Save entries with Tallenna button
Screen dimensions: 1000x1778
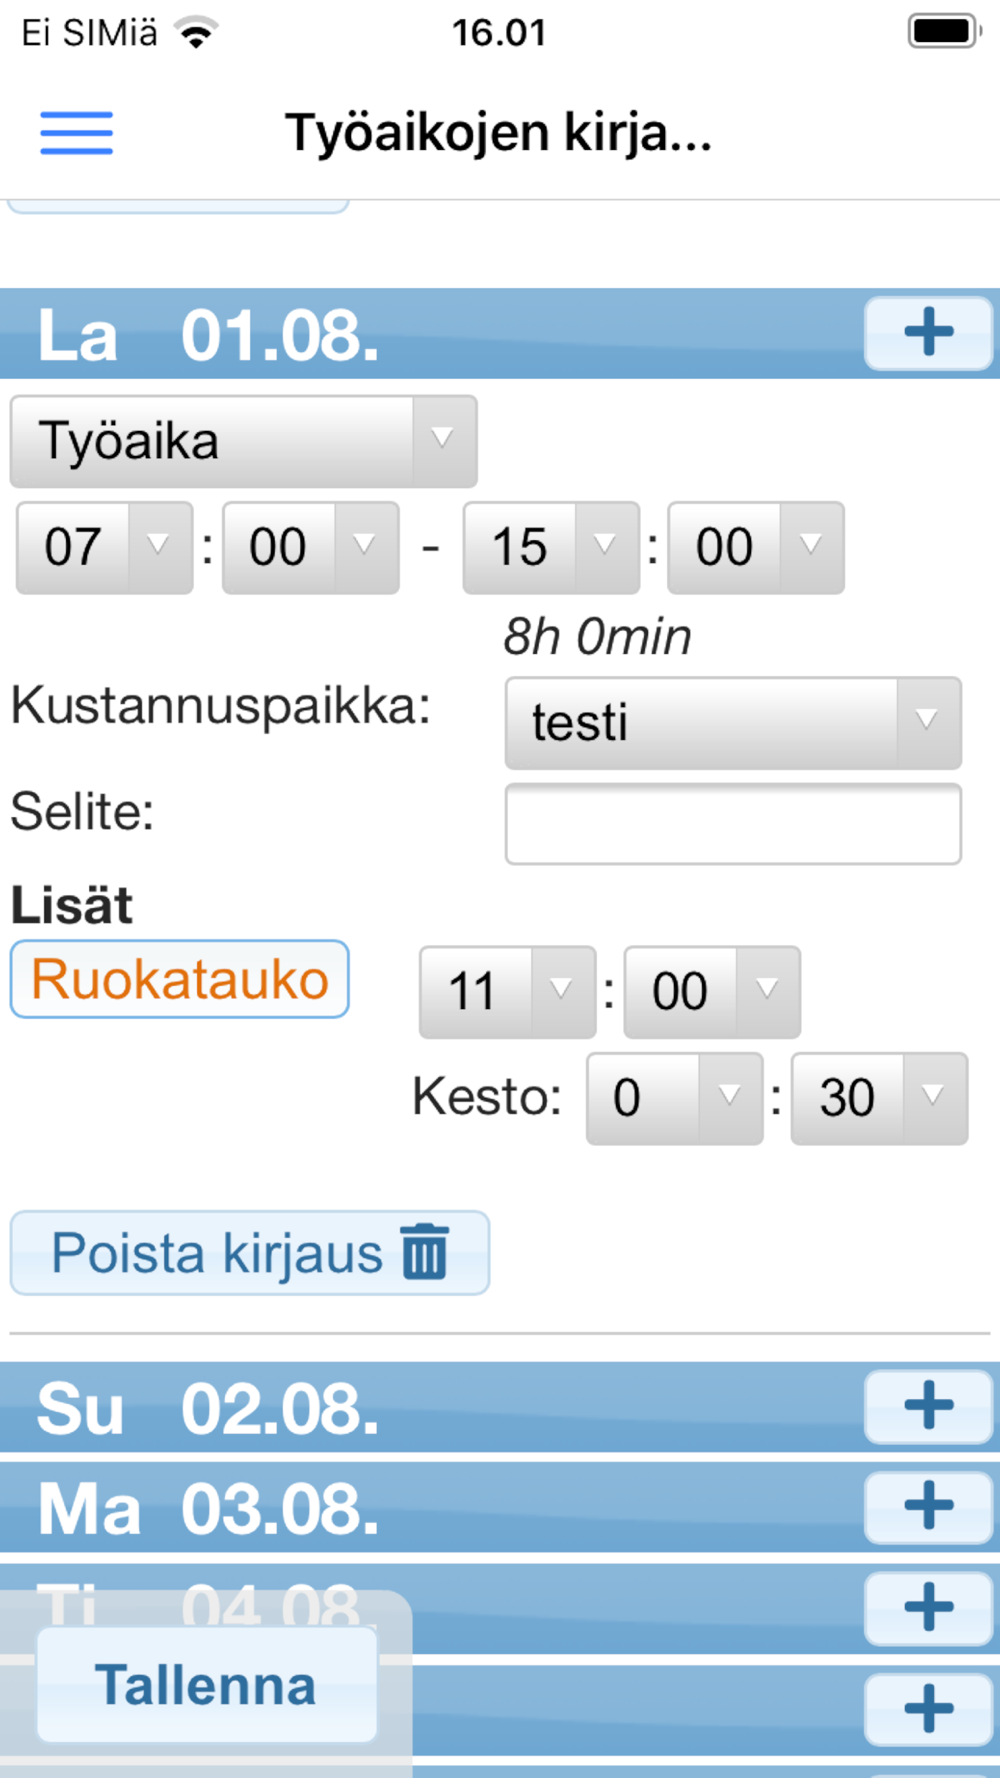coord(206,1685)
